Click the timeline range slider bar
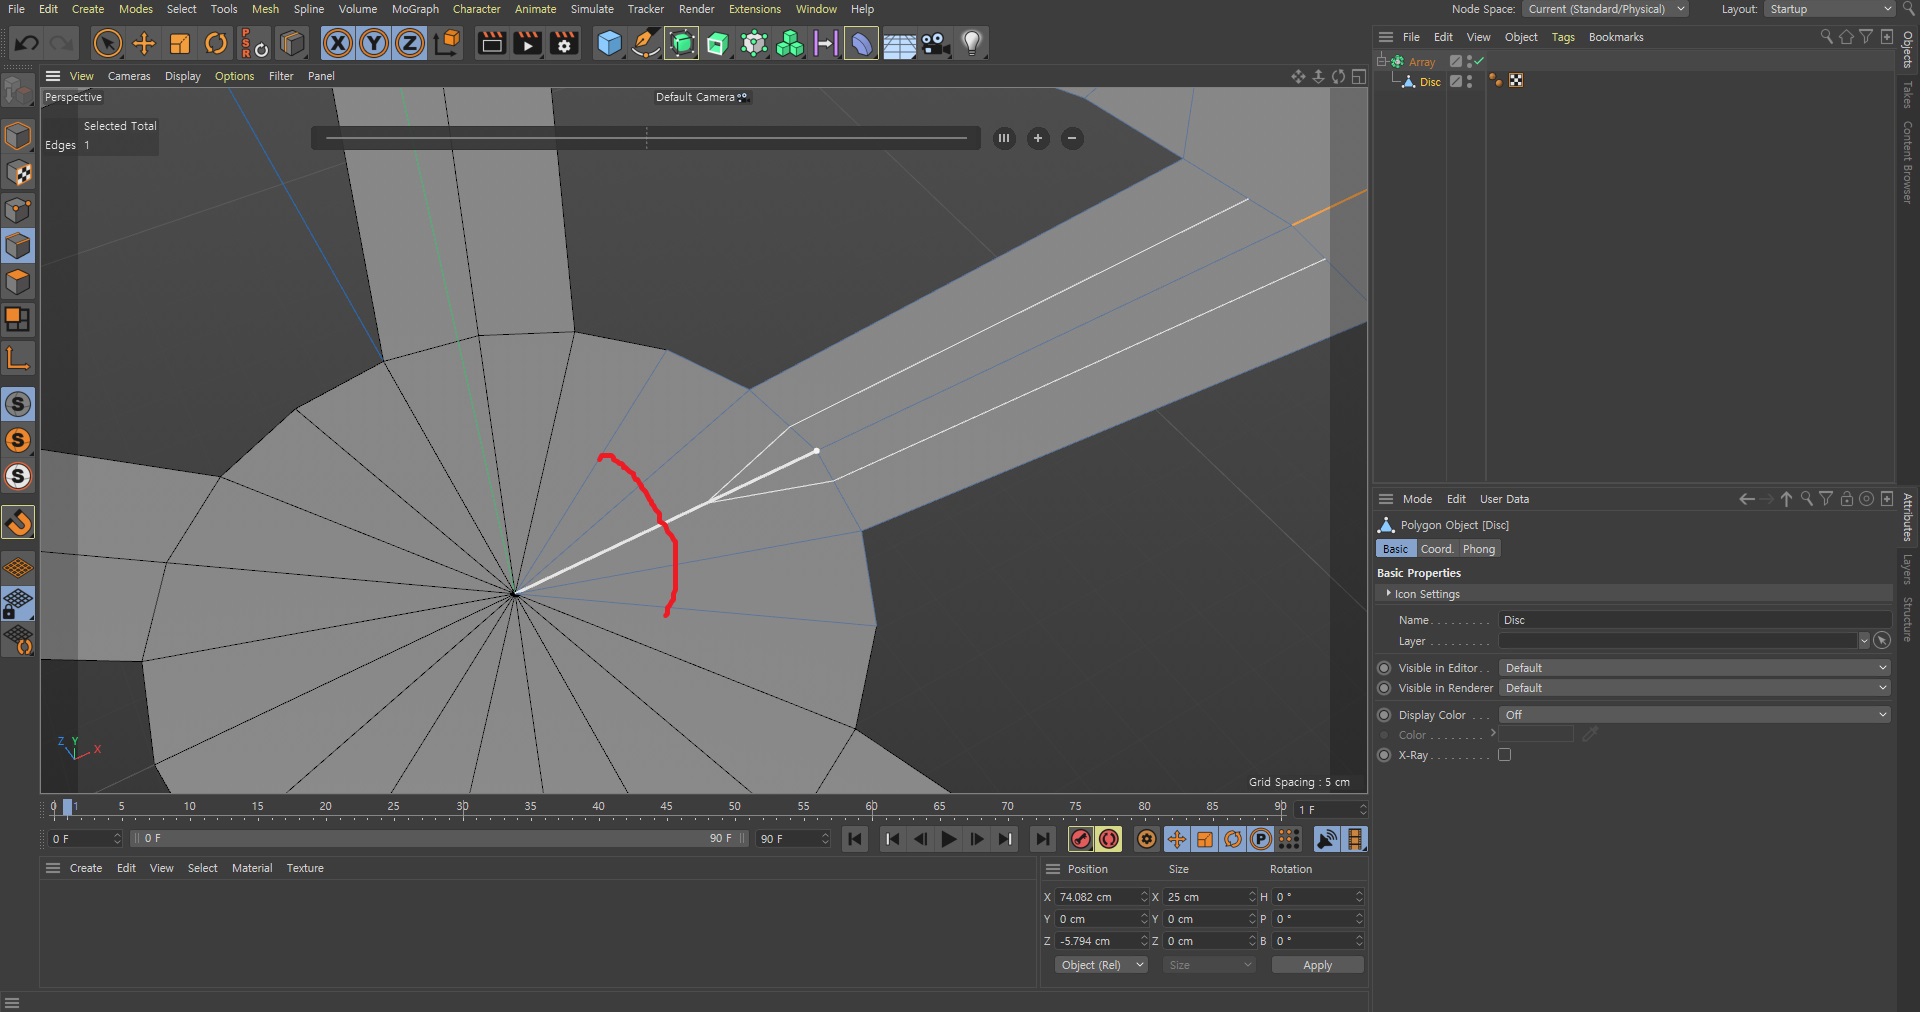The width and height of the screenshot is (1922, 1012). (440, 839)
